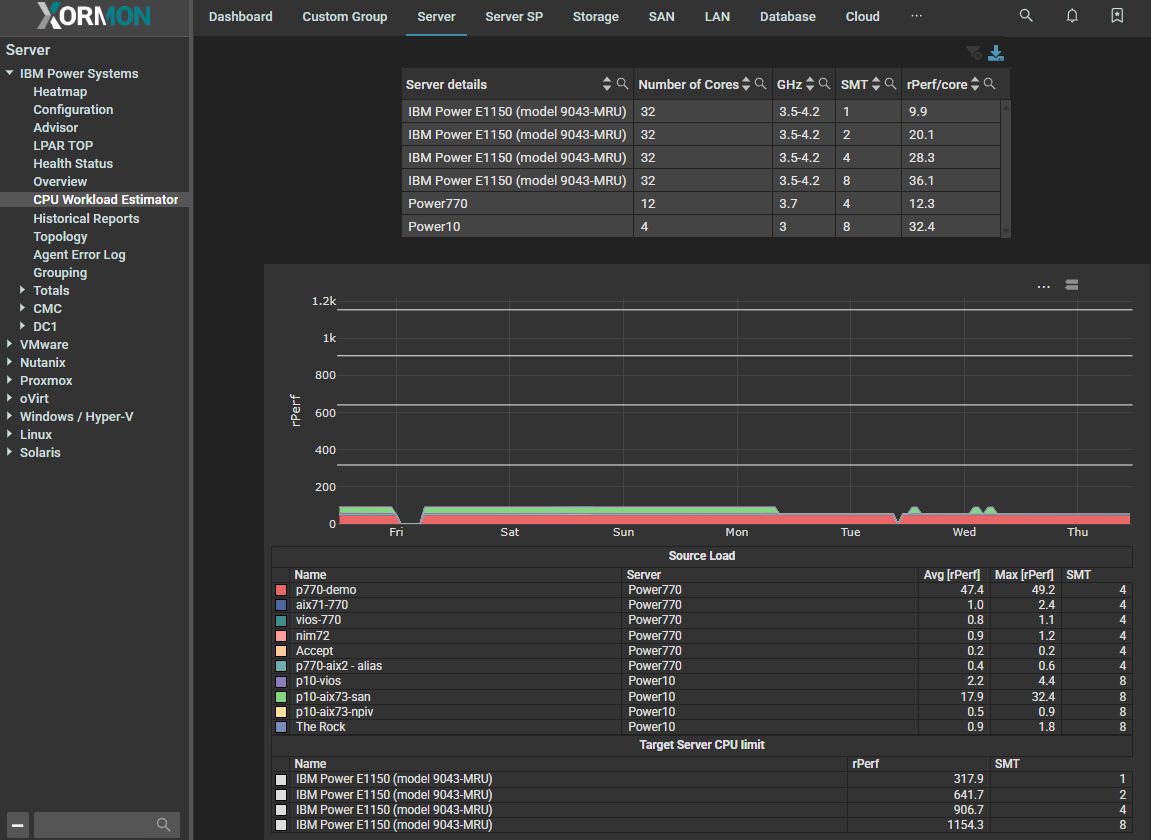The height and width of the screenshot is (840, 1151).
Task: Toggle the p770-demo series in legend
Action: pyautogui.click(x=281, y=590)
